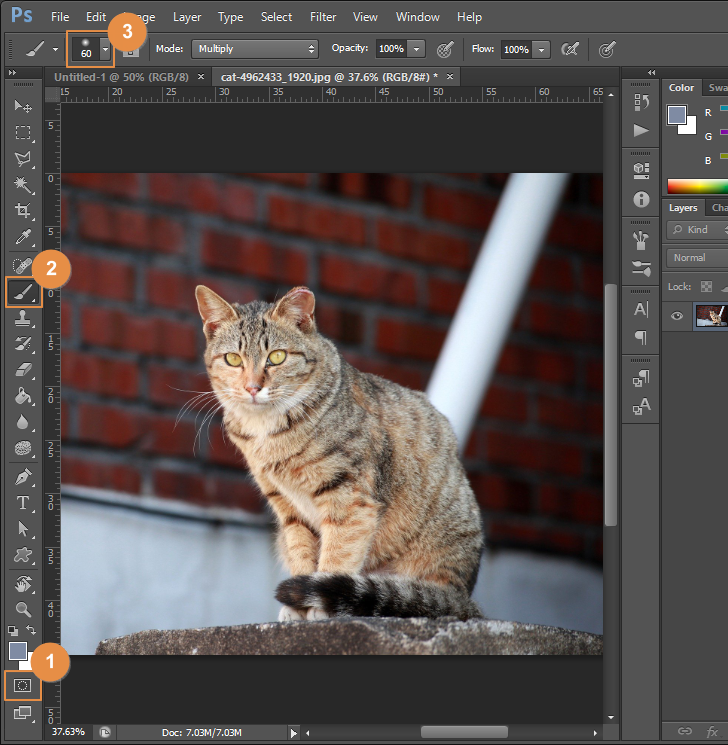Select the Magic Wand tool
The height and width of the screenshot is (745, 728).
click(22, 184)
